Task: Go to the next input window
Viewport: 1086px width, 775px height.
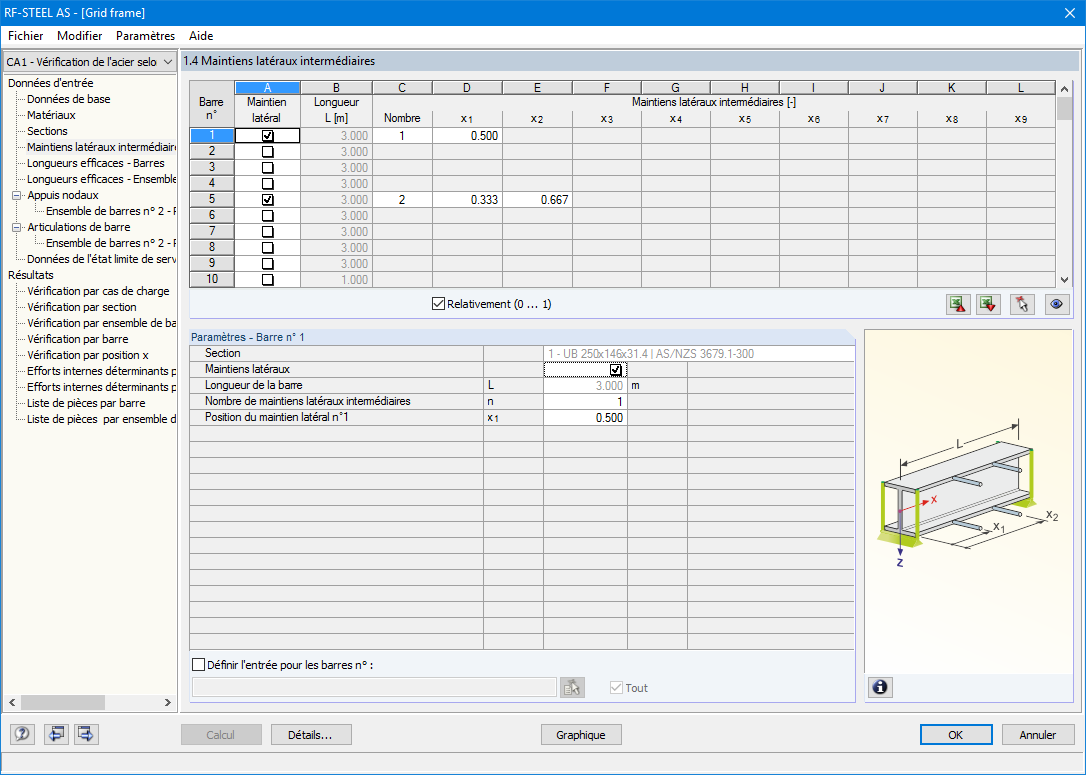Action: point(86,734)
